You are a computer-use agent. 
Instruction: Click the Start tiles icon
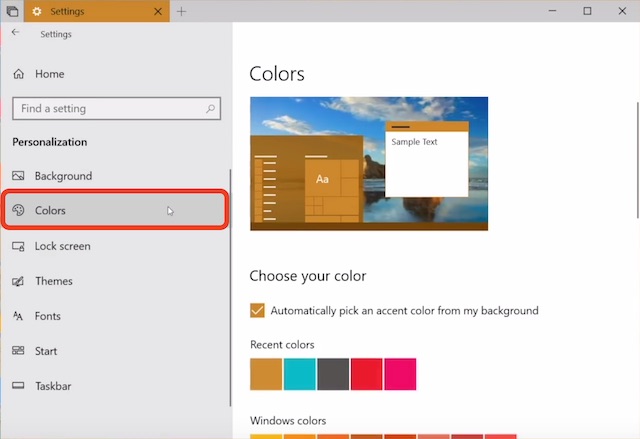[18, 350]
